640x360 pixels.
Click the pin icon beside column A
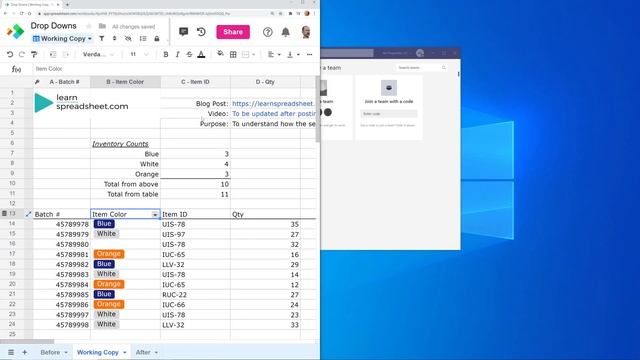(x=37, y=82)
